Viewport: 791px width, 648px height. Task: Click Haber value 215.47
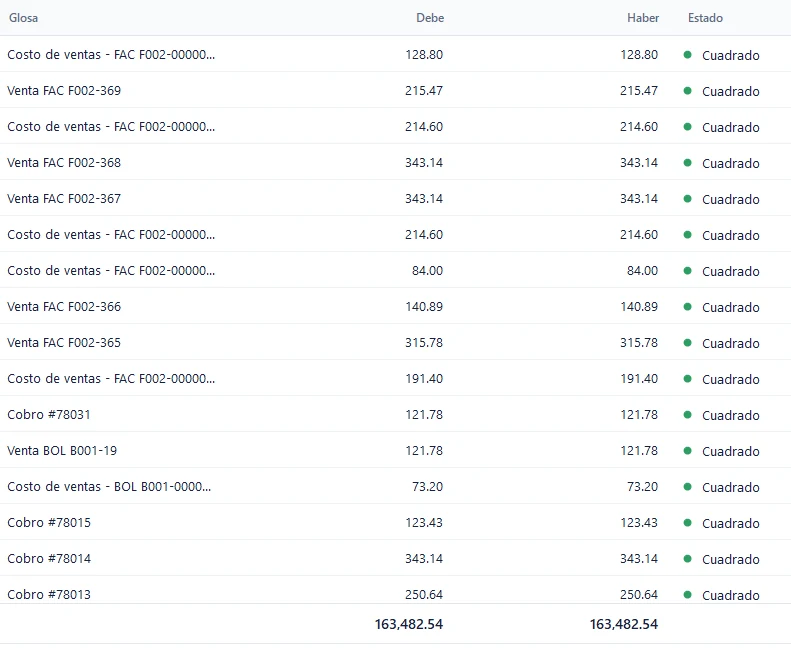point(639,91)
